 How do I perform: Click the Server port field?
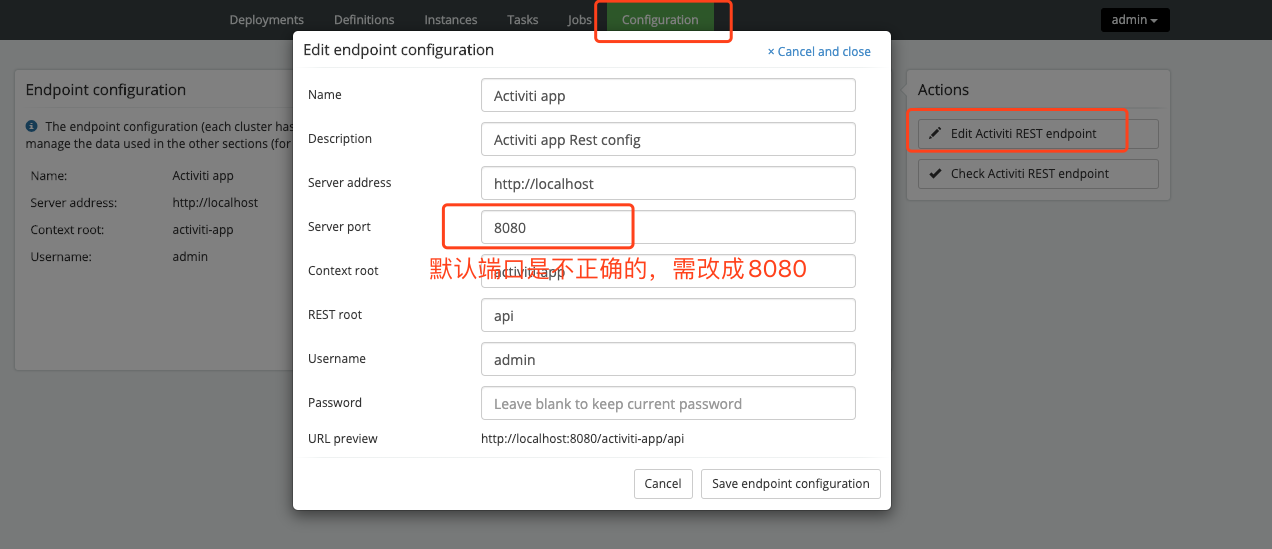668,227
